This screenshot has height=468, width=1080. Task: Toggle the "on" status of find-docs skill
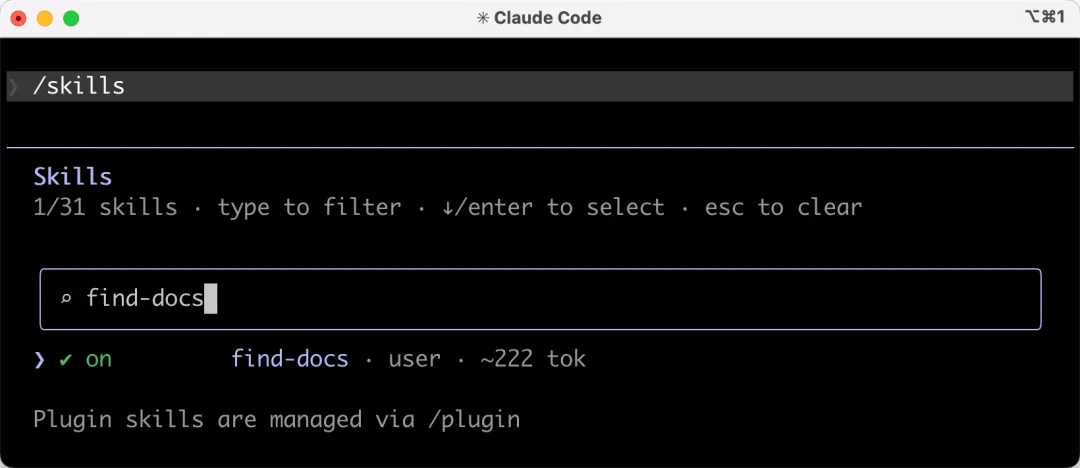[x=98, y=359]
